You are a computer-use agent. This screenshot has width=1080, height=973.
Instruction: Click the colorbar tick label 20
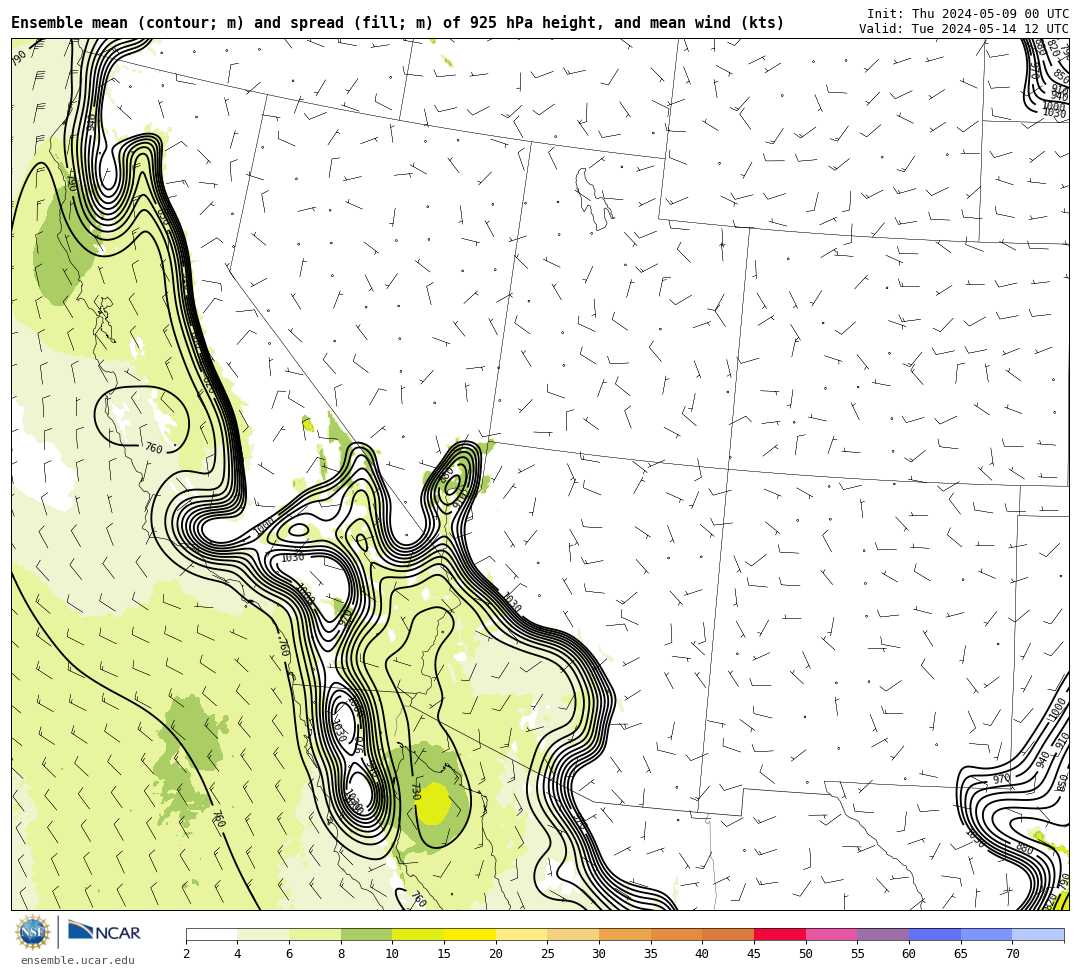[x=496, y=954]
